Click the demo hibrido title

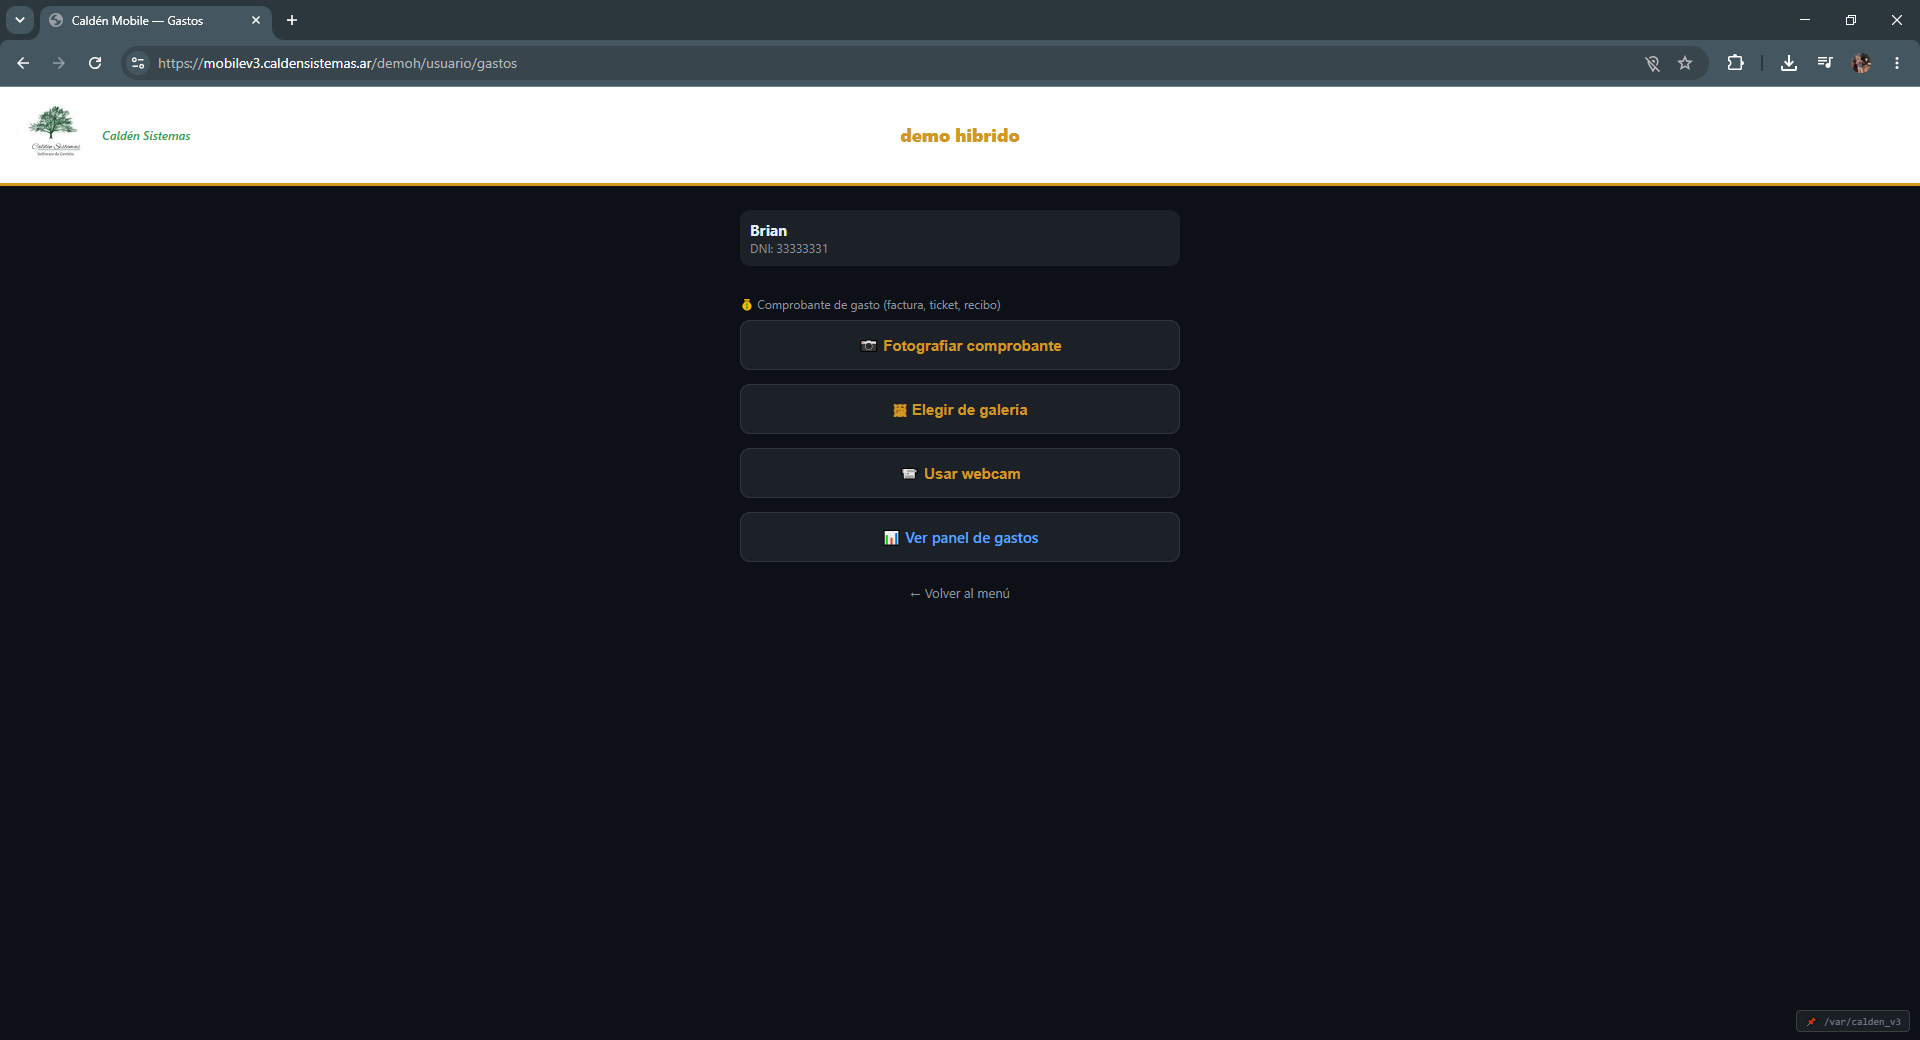tap(960, 135)
